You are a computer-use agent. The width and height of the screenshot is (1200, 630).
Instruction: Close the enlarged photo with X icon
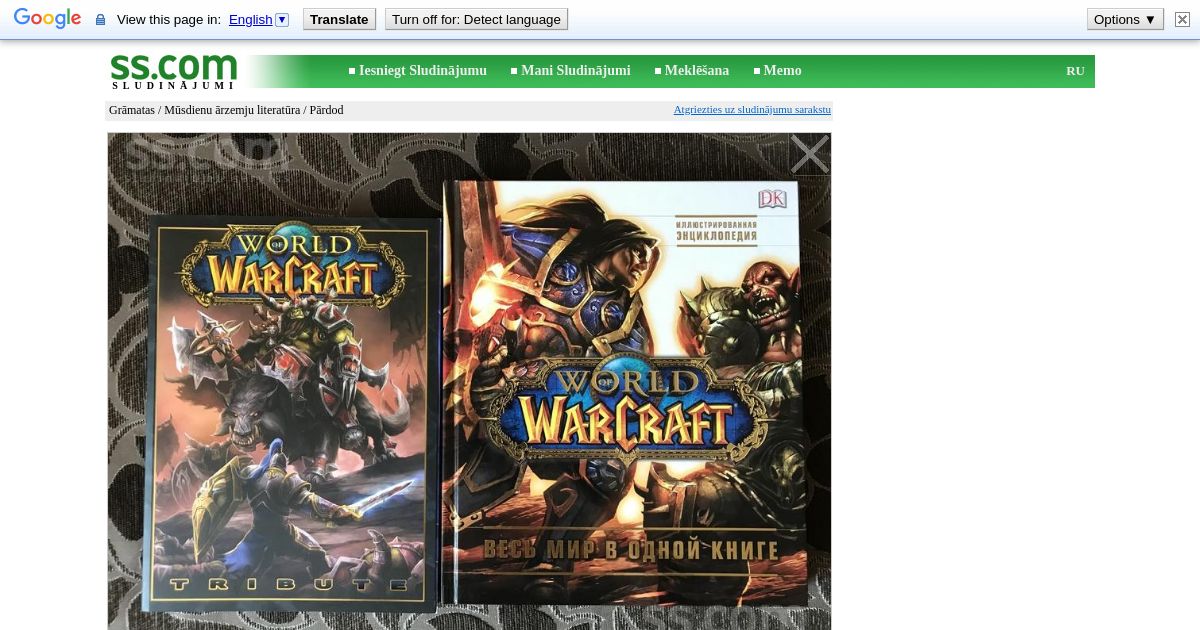pyautogui.click(x=809, y=155)
